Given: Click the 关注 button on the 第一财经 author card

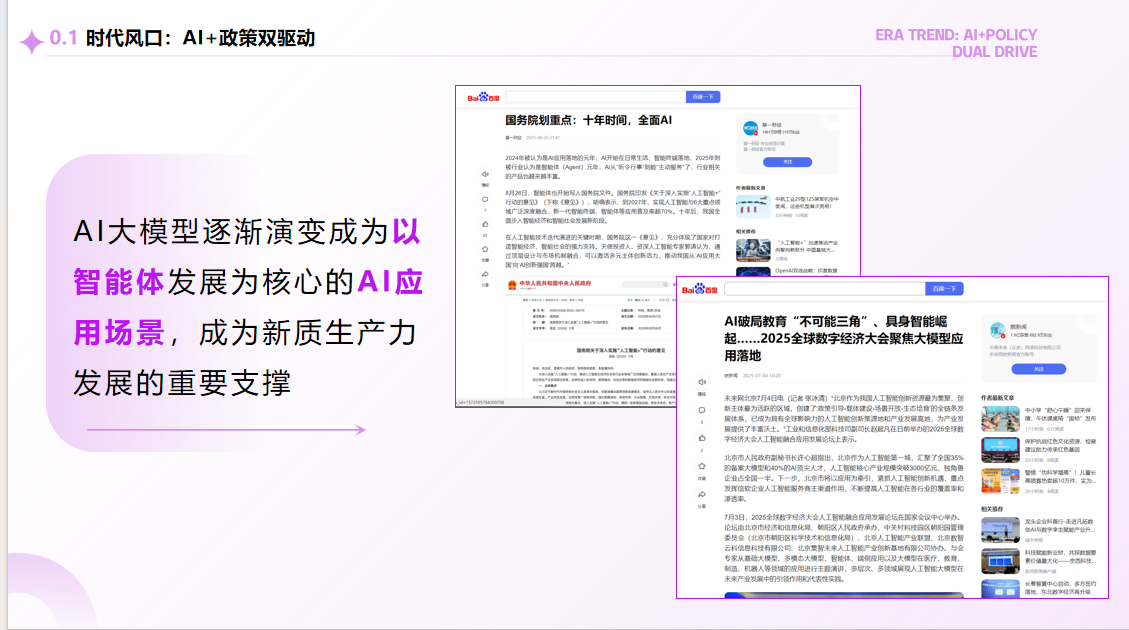Looking at the screenshot, I should pyautogui.click(x=788, y=162).
